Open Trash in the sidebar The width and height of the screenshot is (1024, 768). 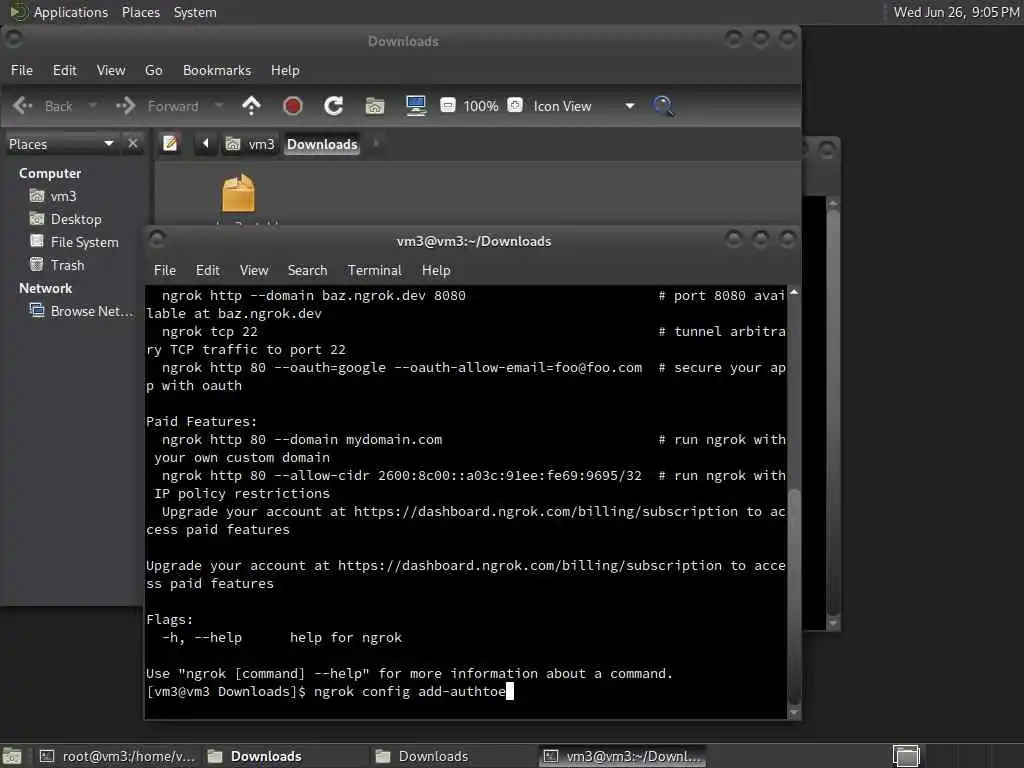(x=57, y=264)
